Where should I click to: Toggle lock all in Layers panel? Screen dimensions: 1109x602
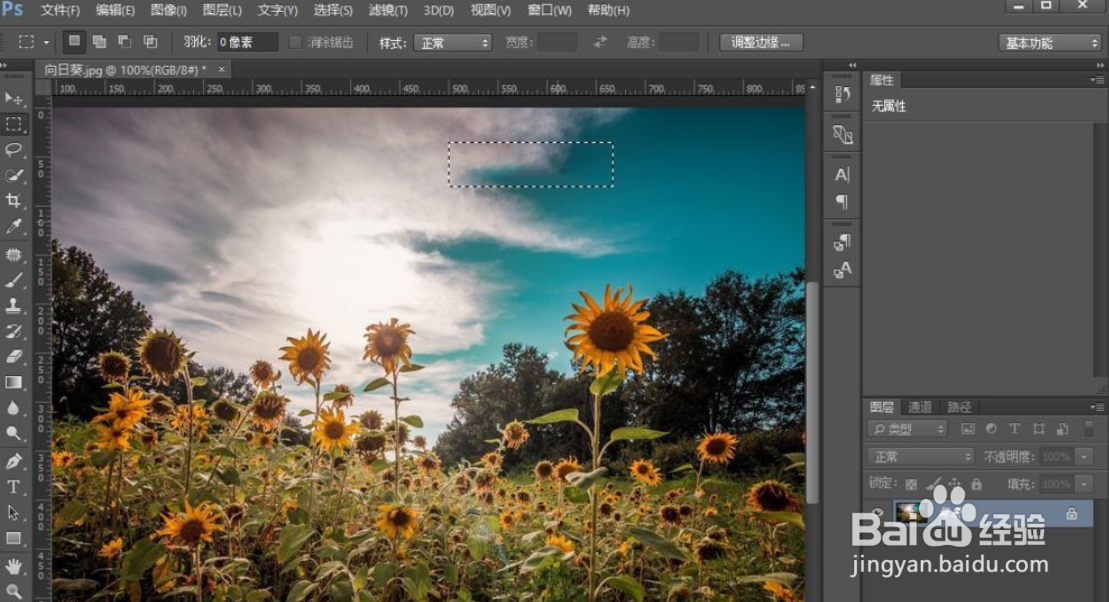977,485
